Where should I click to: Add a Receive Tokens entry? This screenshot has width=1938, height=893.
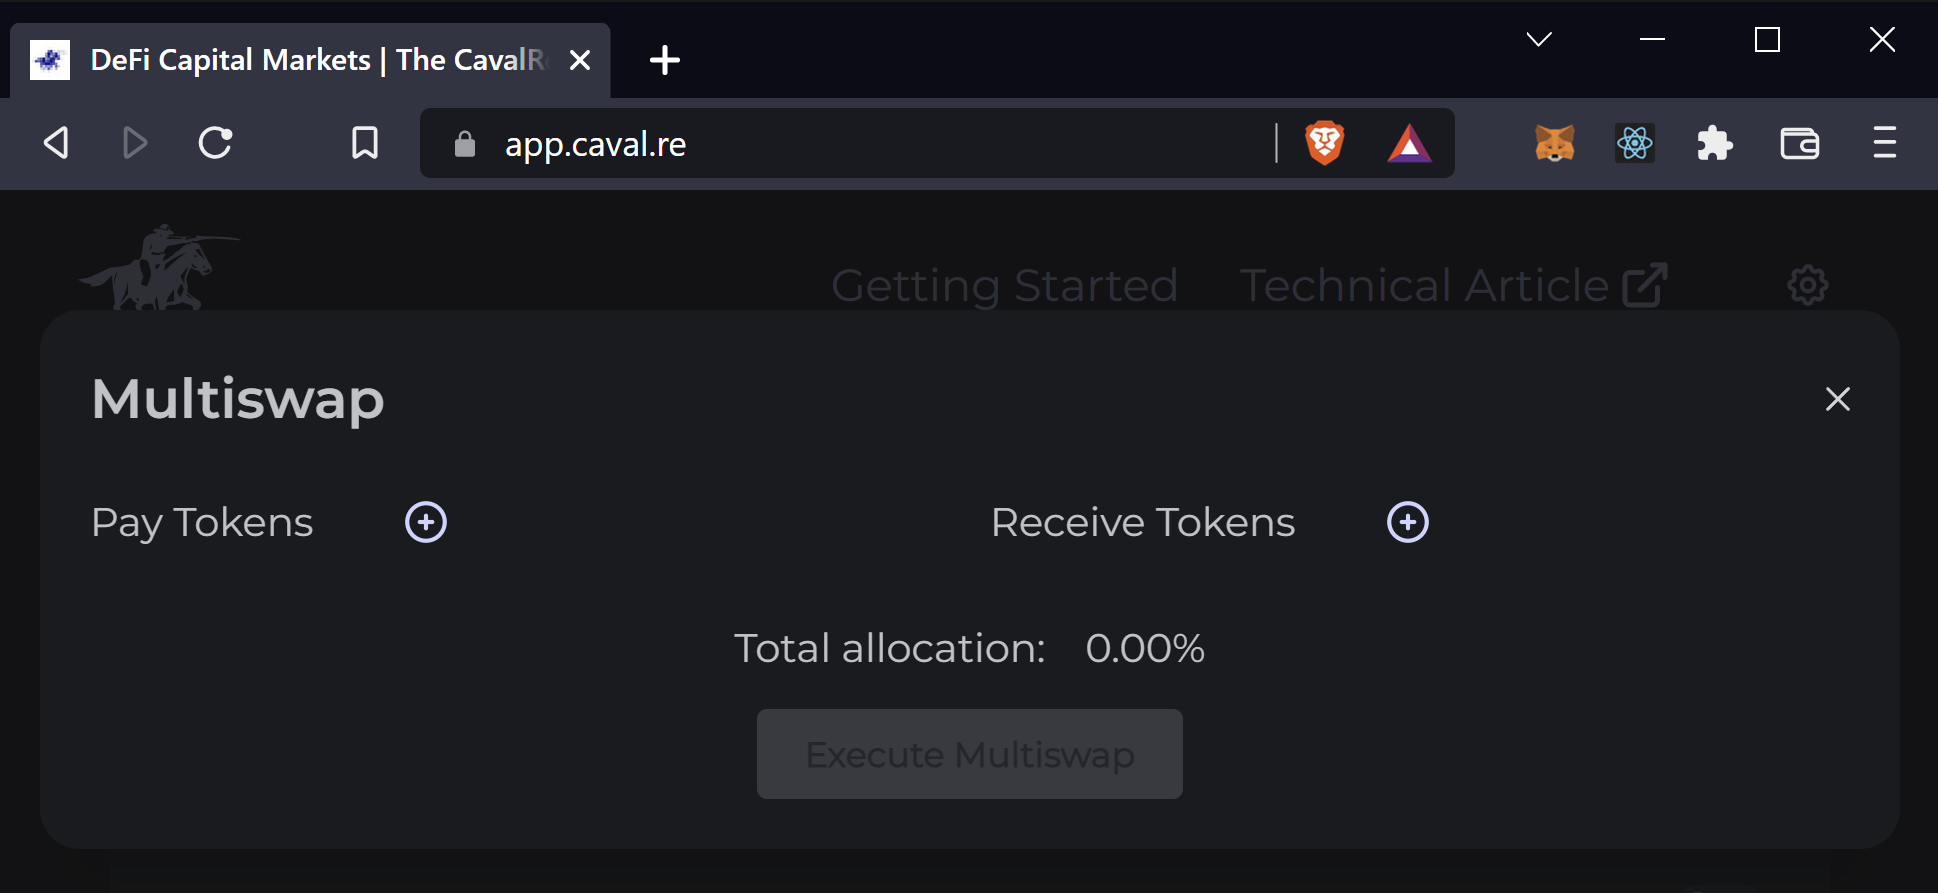pos(1408,522)
